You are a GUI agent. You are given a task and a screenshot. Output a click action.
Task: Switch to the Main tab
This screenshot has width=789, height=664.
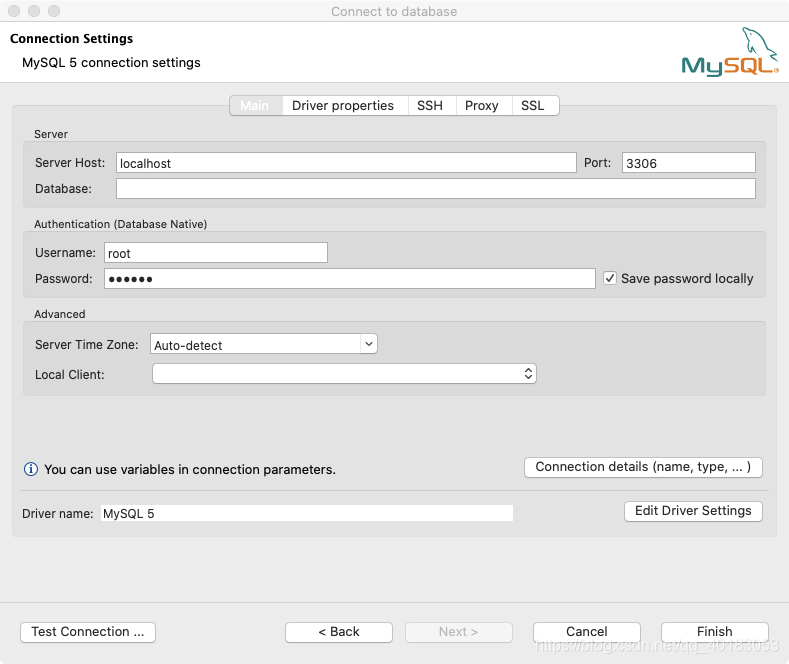[x=256, y=106]
